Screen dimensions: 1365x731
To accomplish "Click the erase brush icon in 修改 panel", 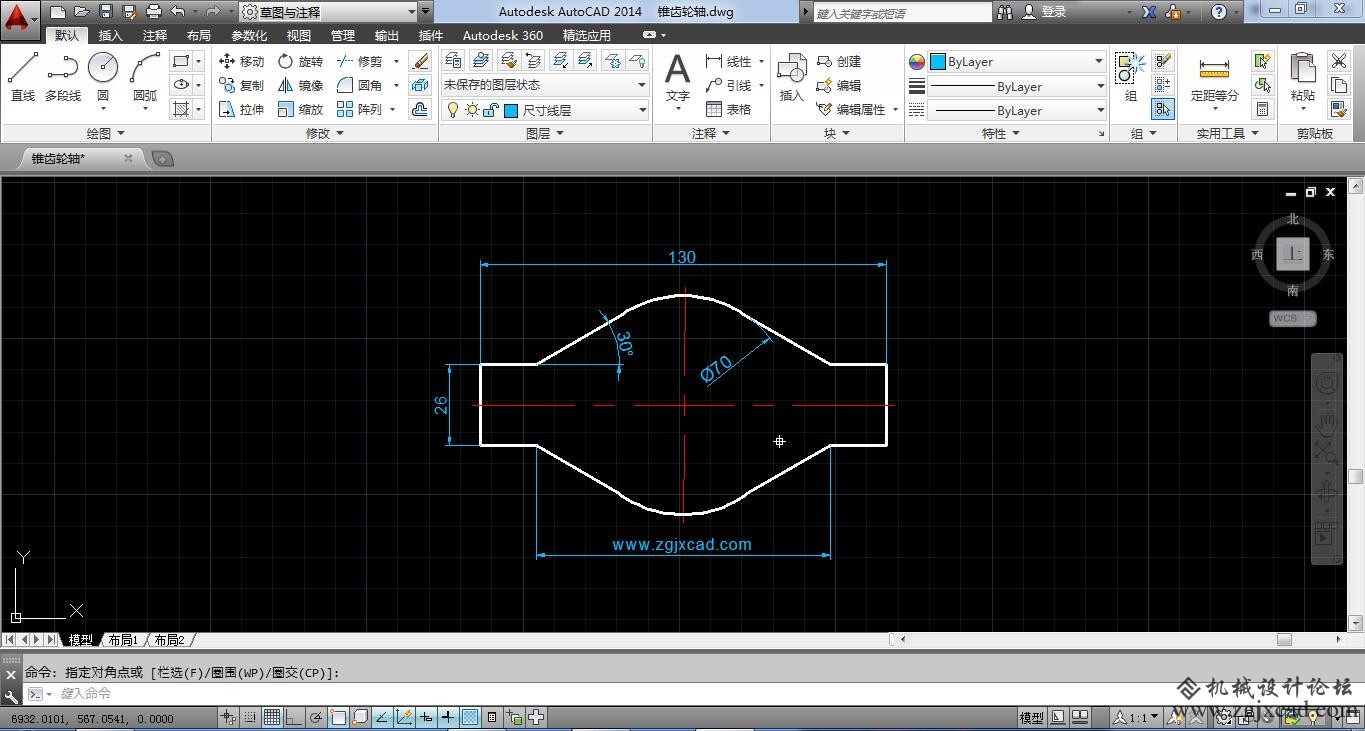I will tap(420, 61).
